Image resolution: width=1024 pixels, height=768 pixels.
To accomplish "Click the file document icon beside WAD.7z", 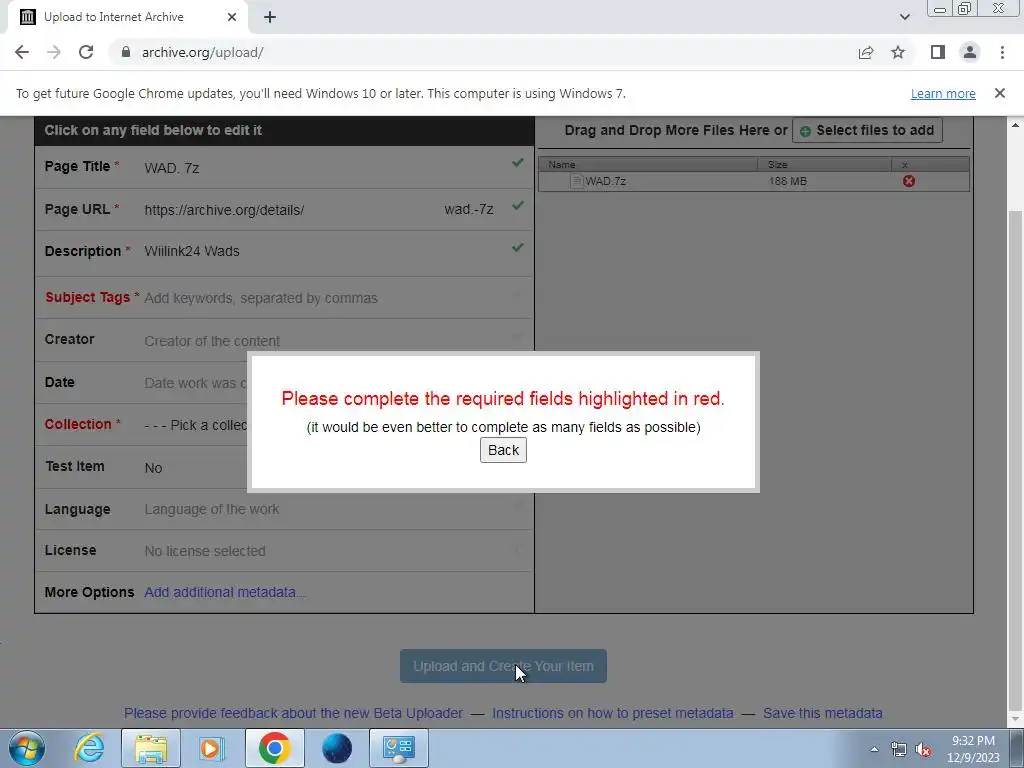I will pos(576,181).
